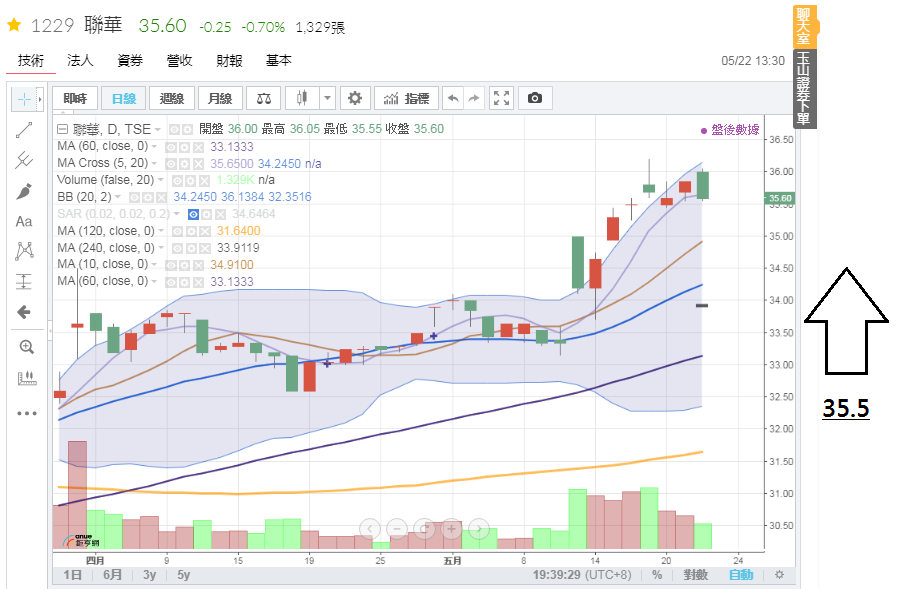Open the 聊天室 chat room button
Image resolution: width=900 pixels, height=600 pixels.
point(804,26)
